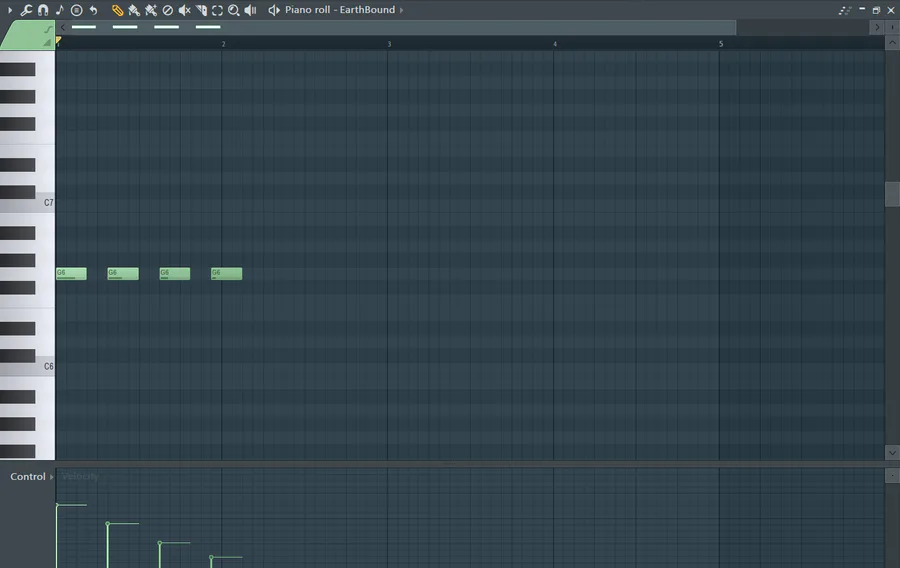The image size is (900, 568).
Task: Toggle the slide triangle icon
Action: click(x=47, y=42)
